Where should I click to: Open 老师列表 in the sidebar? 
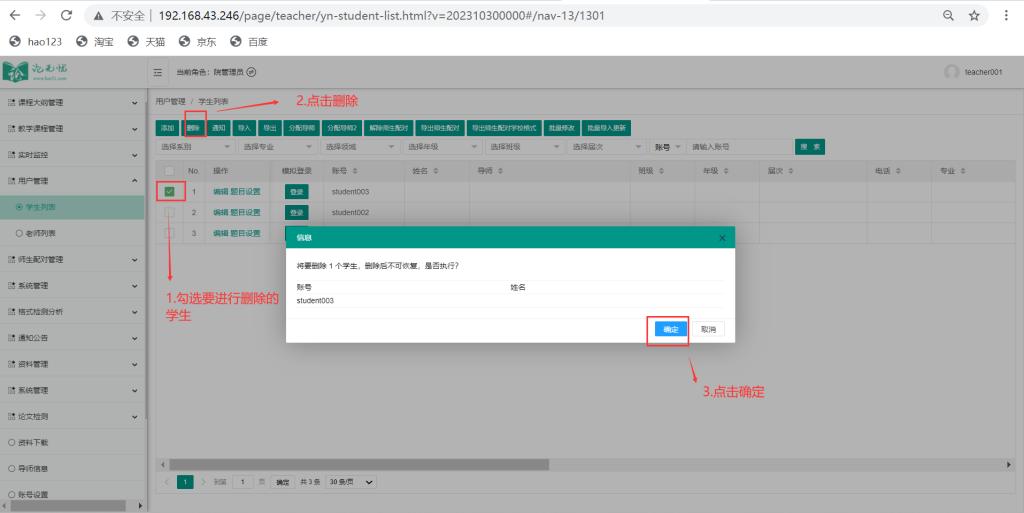tap(41, 233)
